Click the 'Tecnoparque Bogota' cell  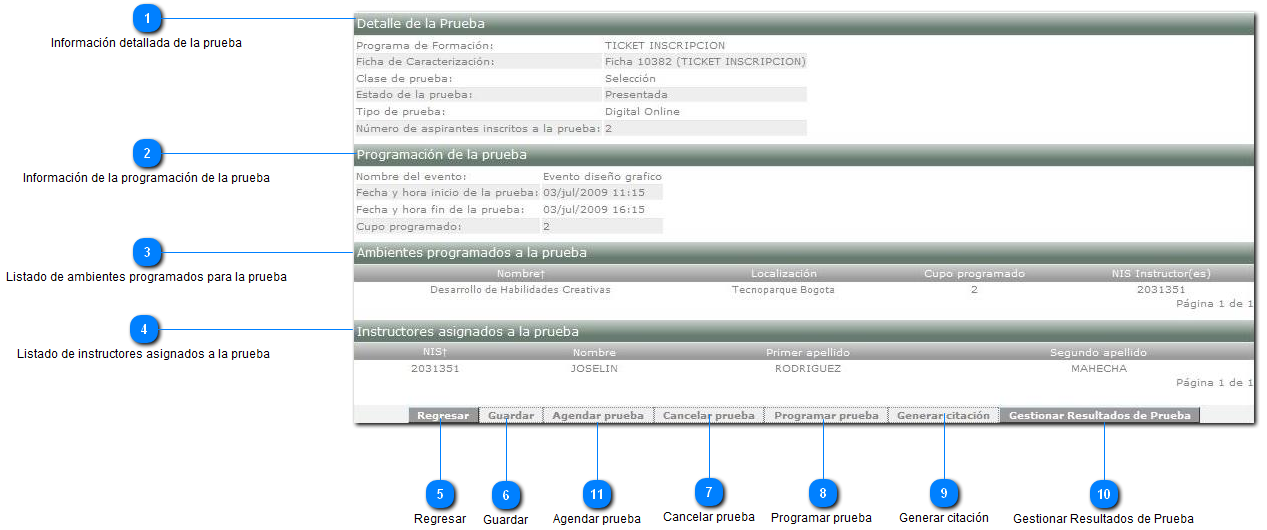click(x=783, y=290)
